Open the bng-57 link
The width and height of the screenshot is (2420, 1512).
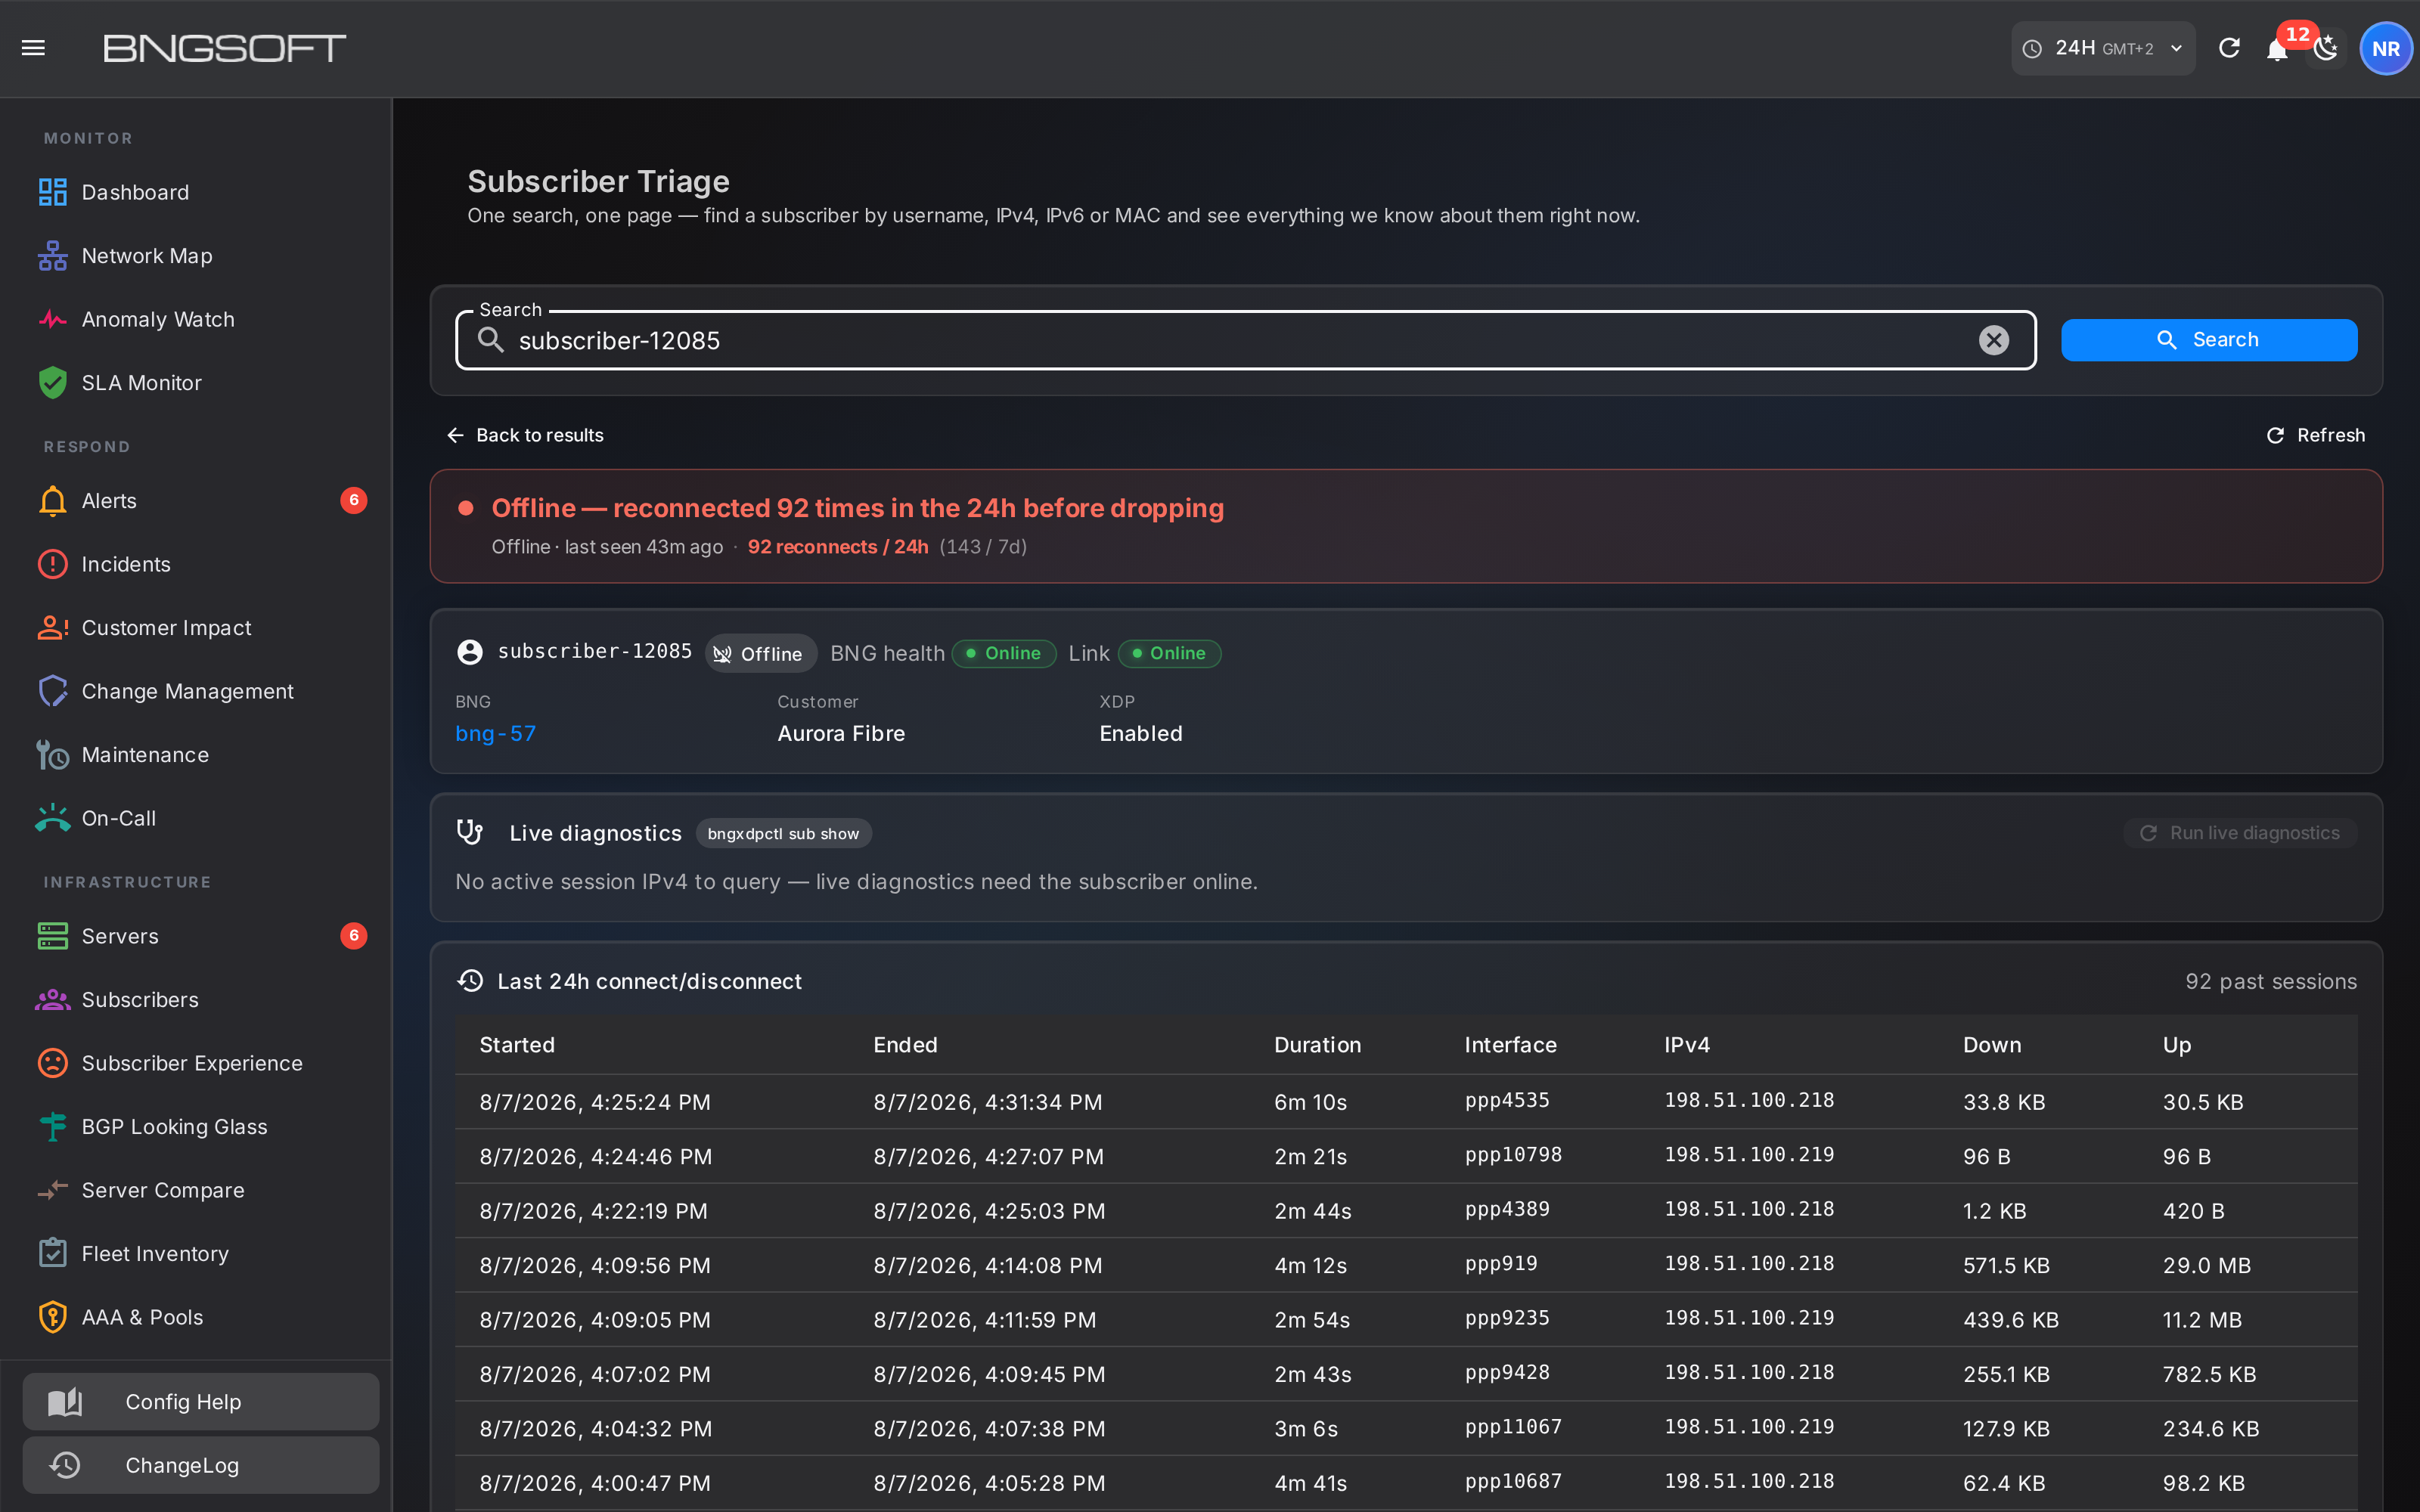click(496, 733)
